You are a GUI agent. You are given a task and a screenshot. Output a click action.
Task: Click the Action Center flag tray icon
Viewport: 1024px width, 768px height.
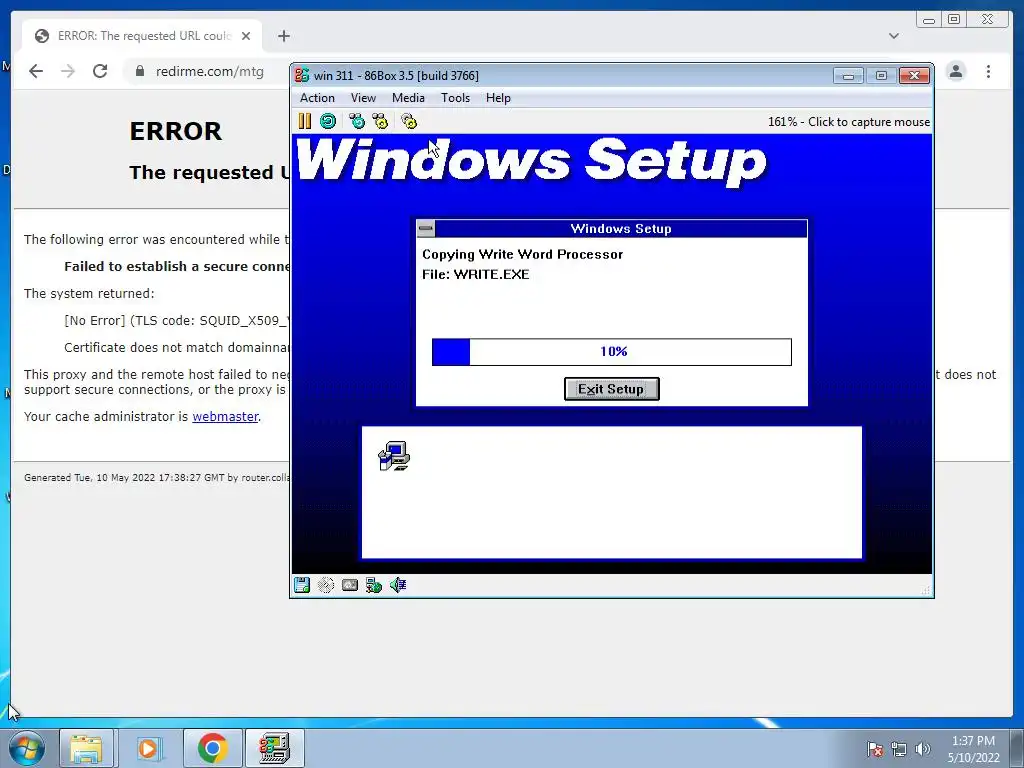[875, 748]
